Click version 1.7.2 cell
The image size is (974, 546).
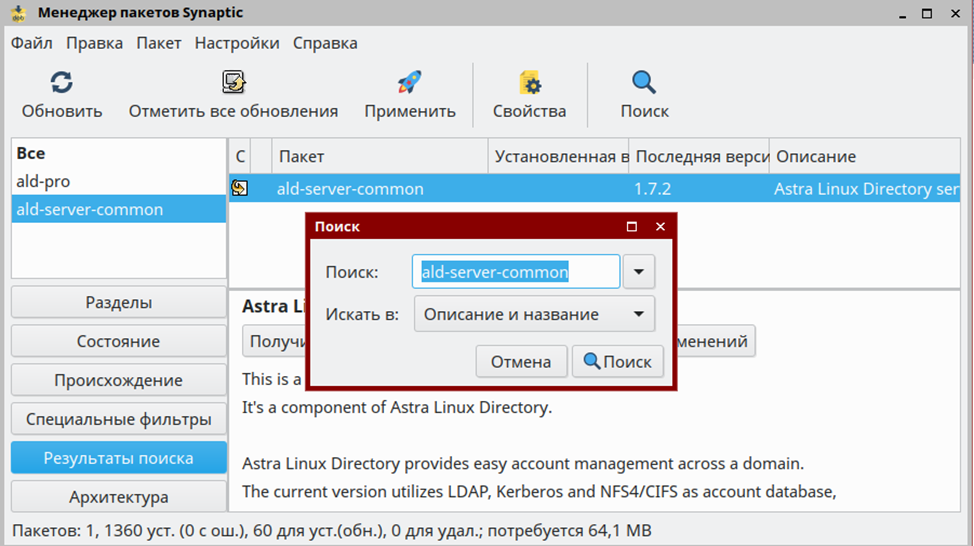coord(652,189)
